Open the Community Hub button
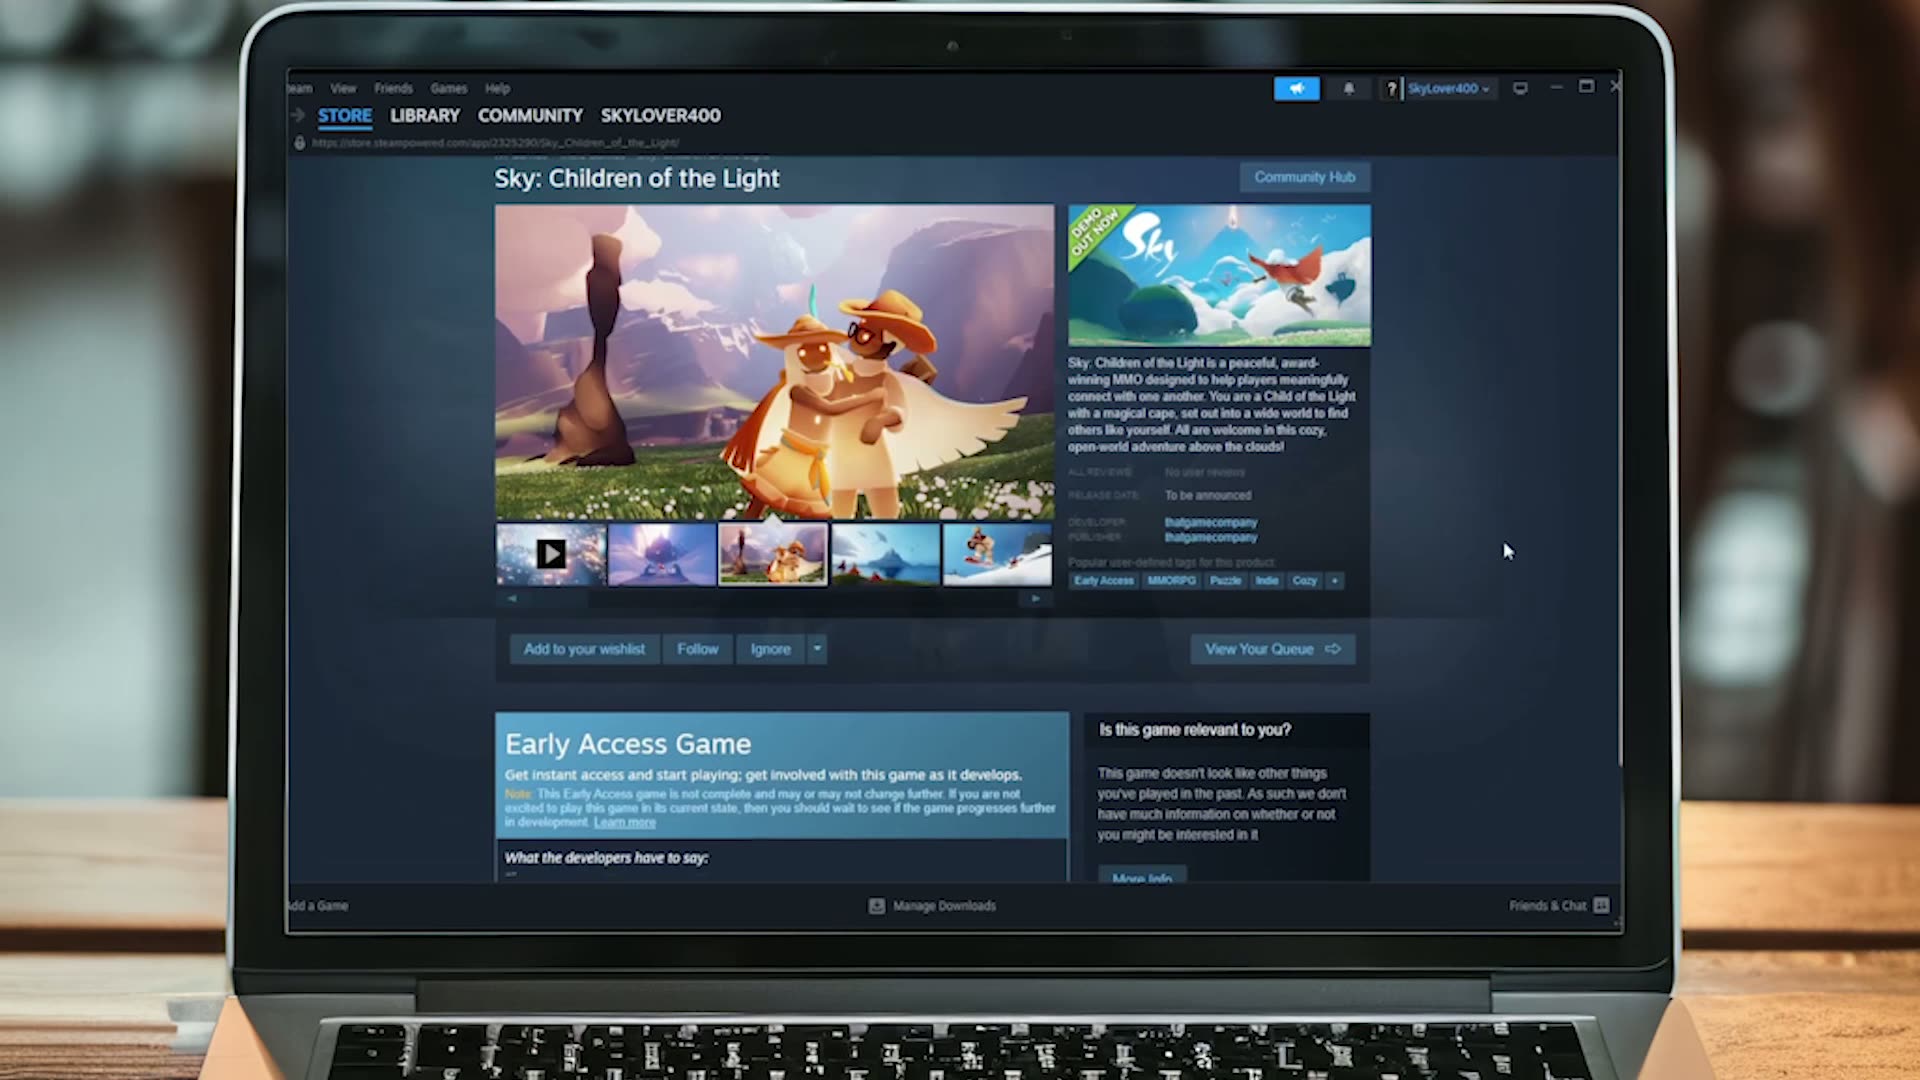This screenshot has height=1080, width=1920. (x=1305, y=177)
